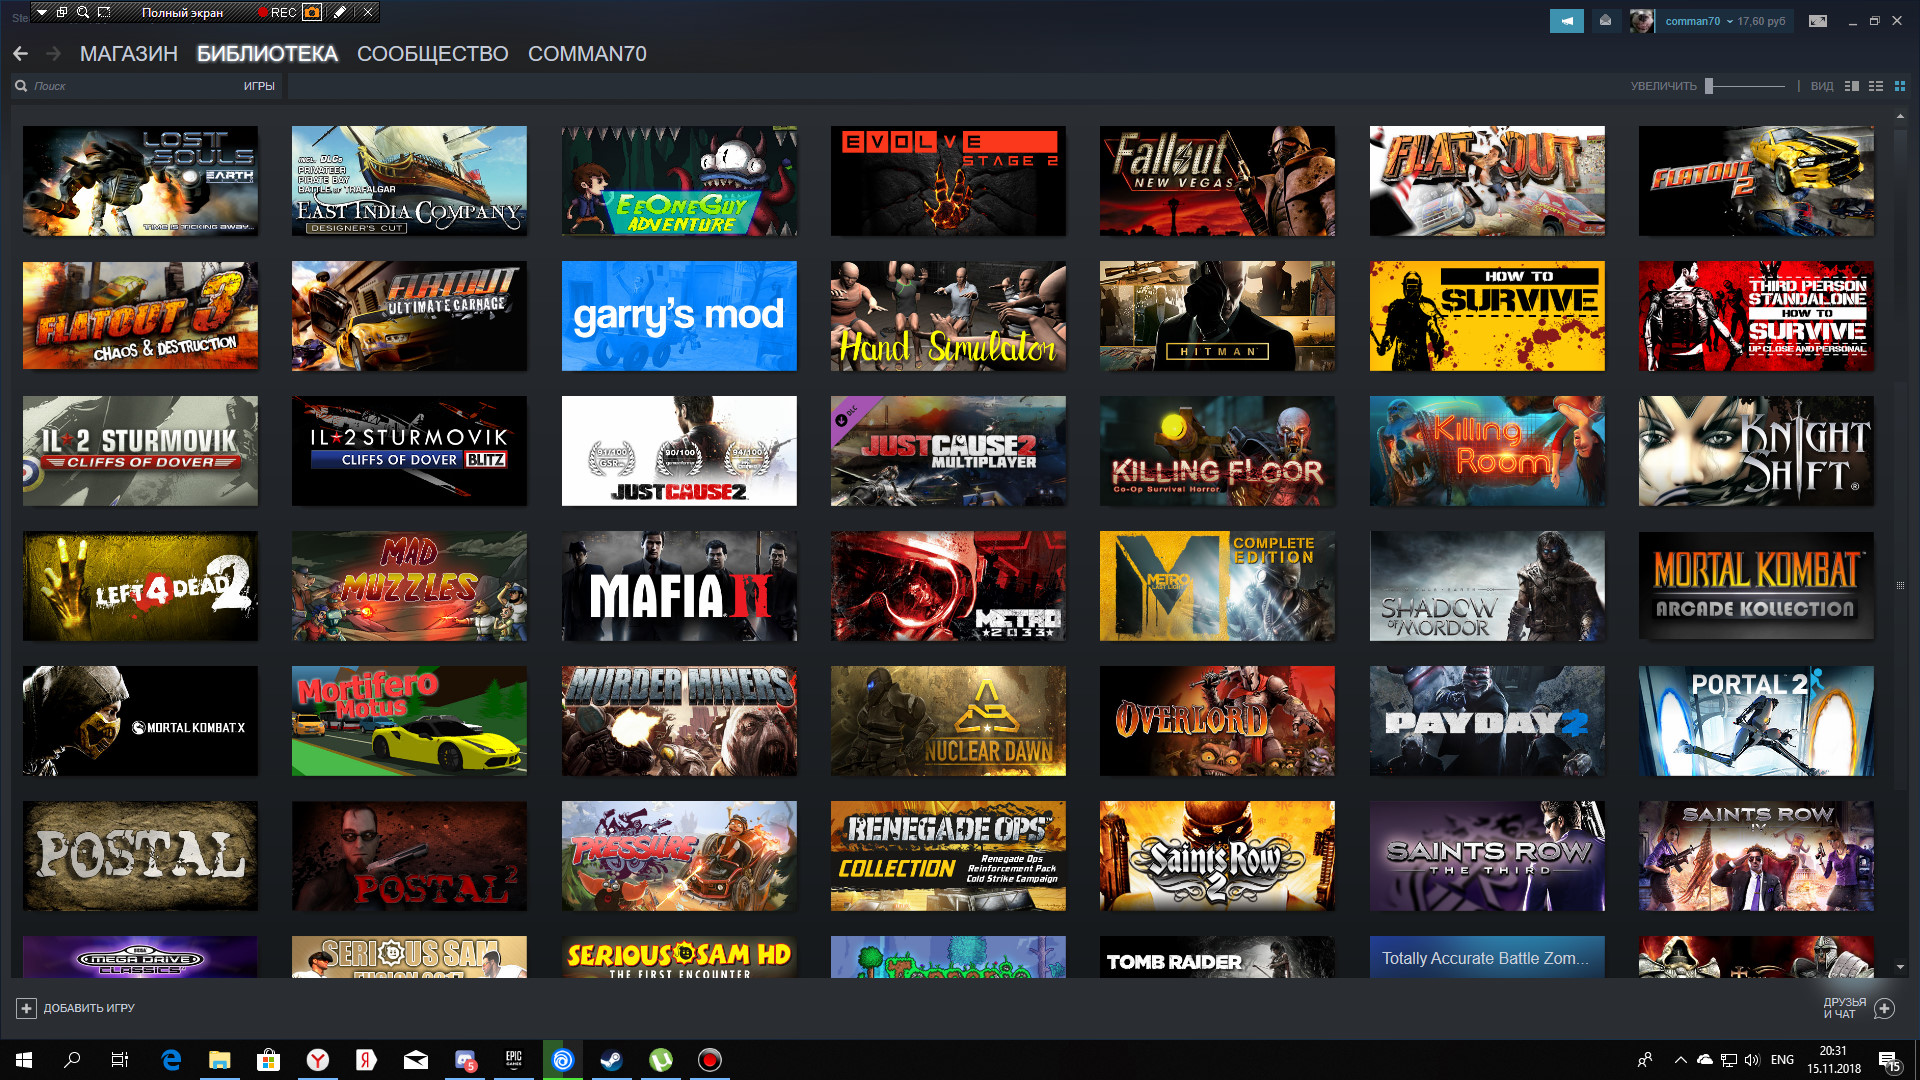Open recorder overlay dropdown arrow
The height and width of the screenshot is (1080, 1920).
(x=42, y=12)
